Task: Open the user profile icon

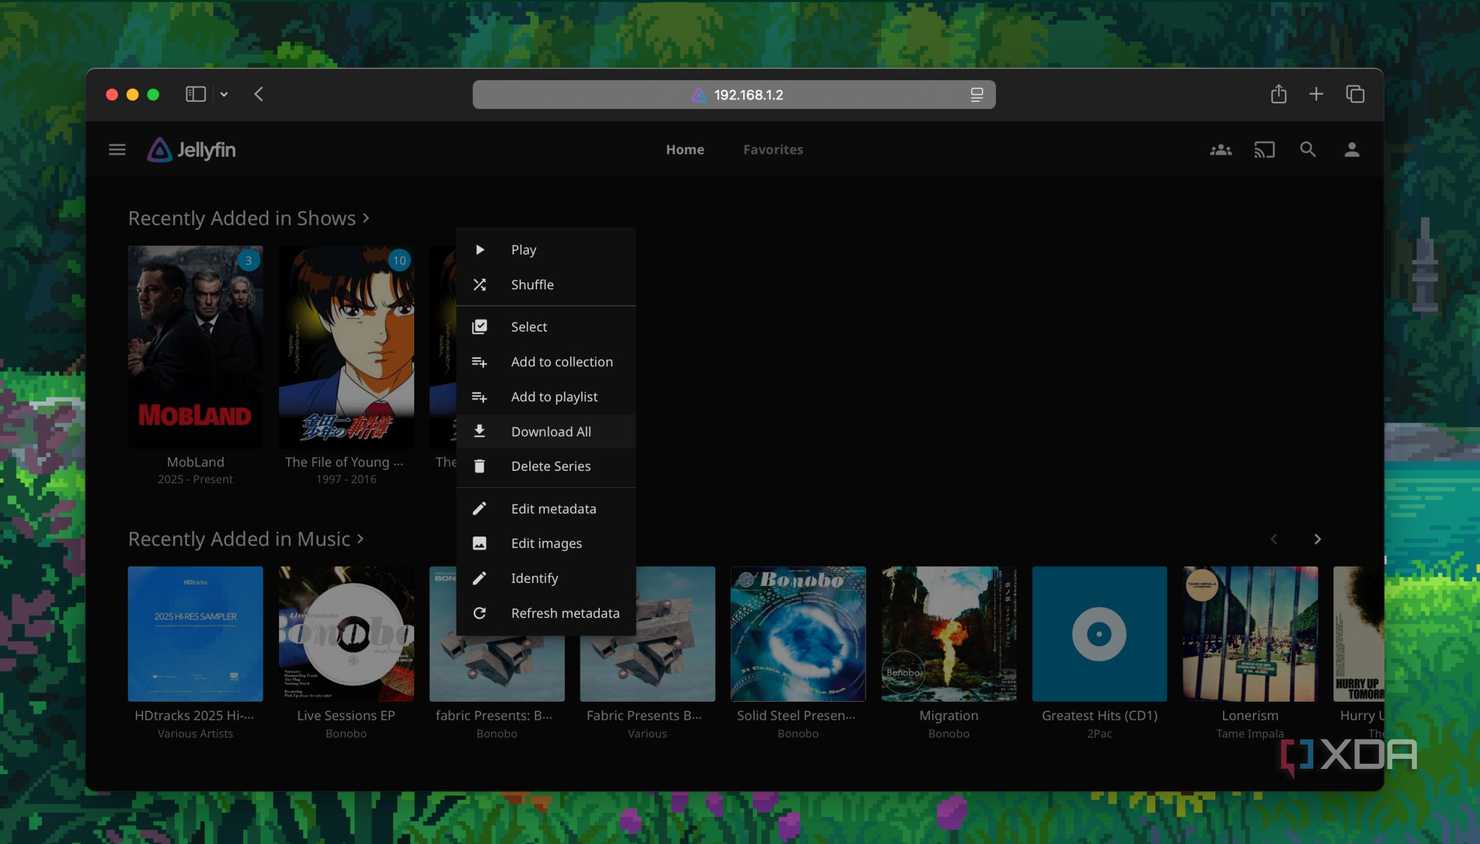Action: [x=1352, y=150]
